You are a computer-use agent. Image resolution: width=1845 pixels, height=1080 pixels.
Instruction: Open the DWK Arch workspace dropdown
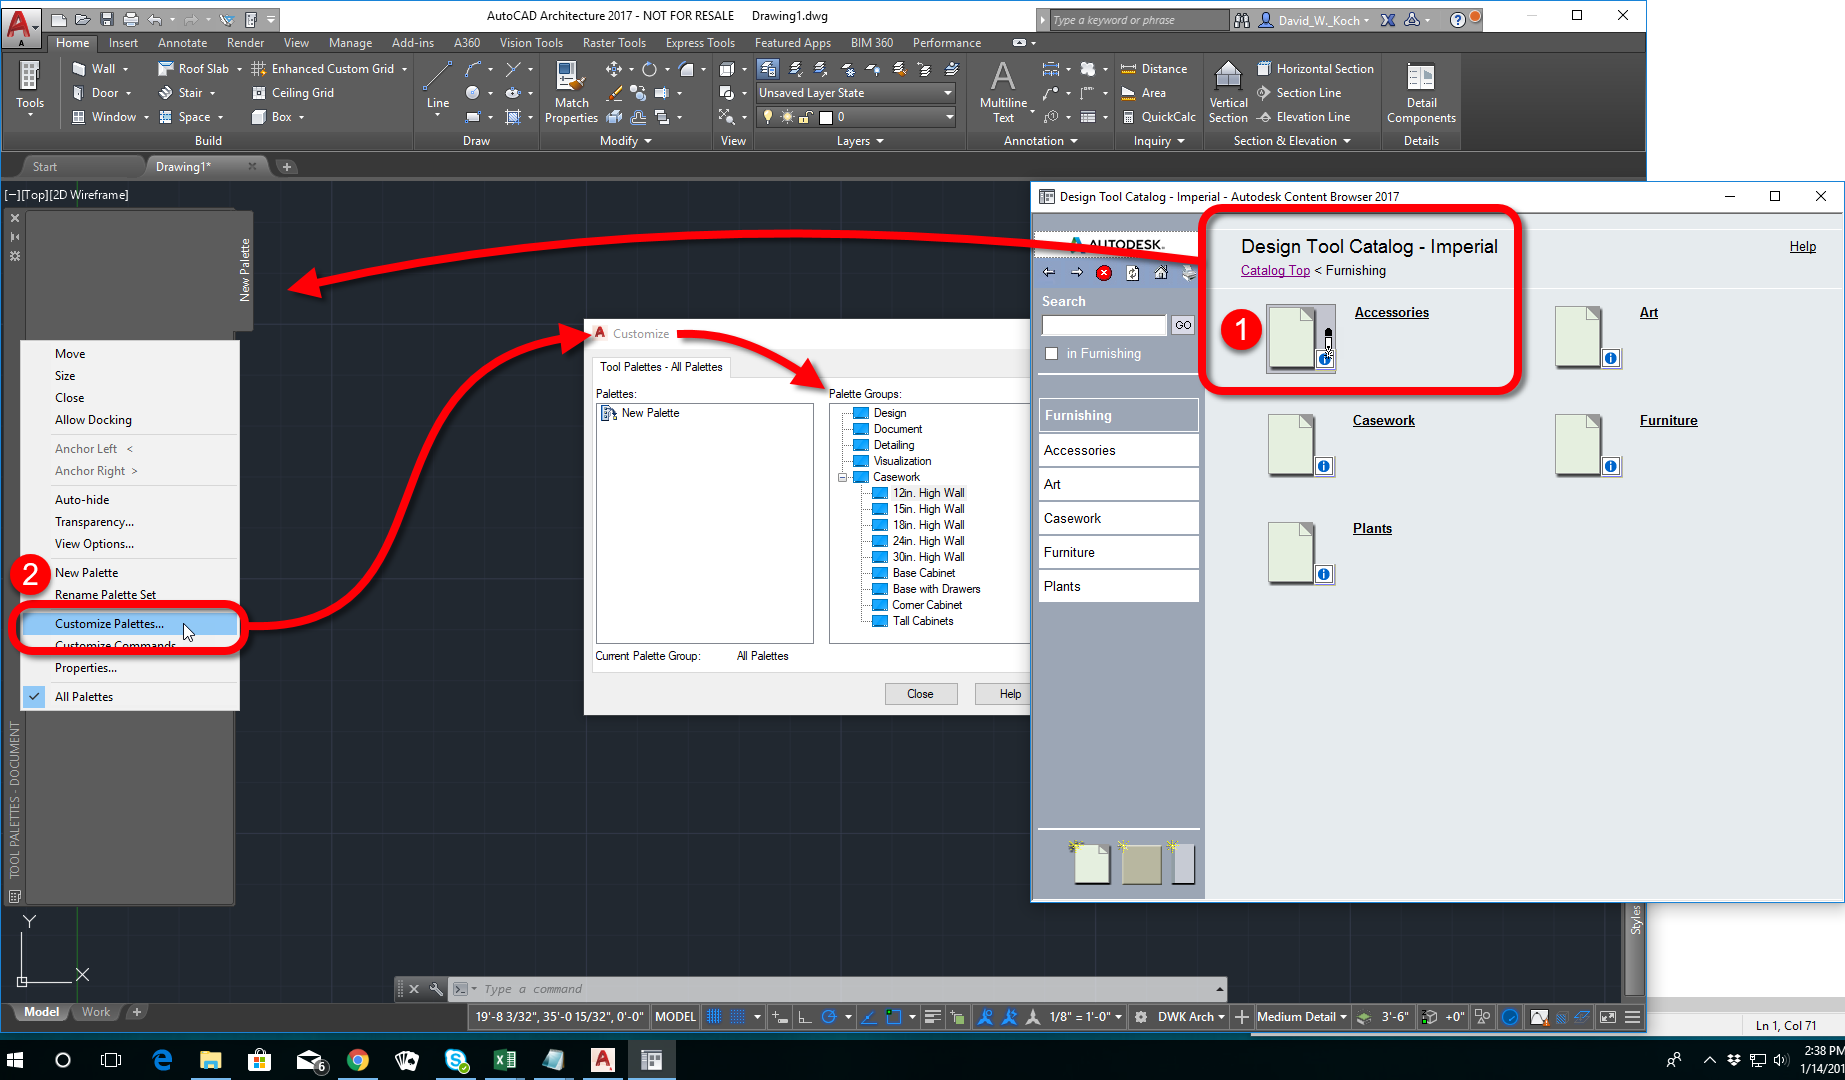click(1191, 1017)
